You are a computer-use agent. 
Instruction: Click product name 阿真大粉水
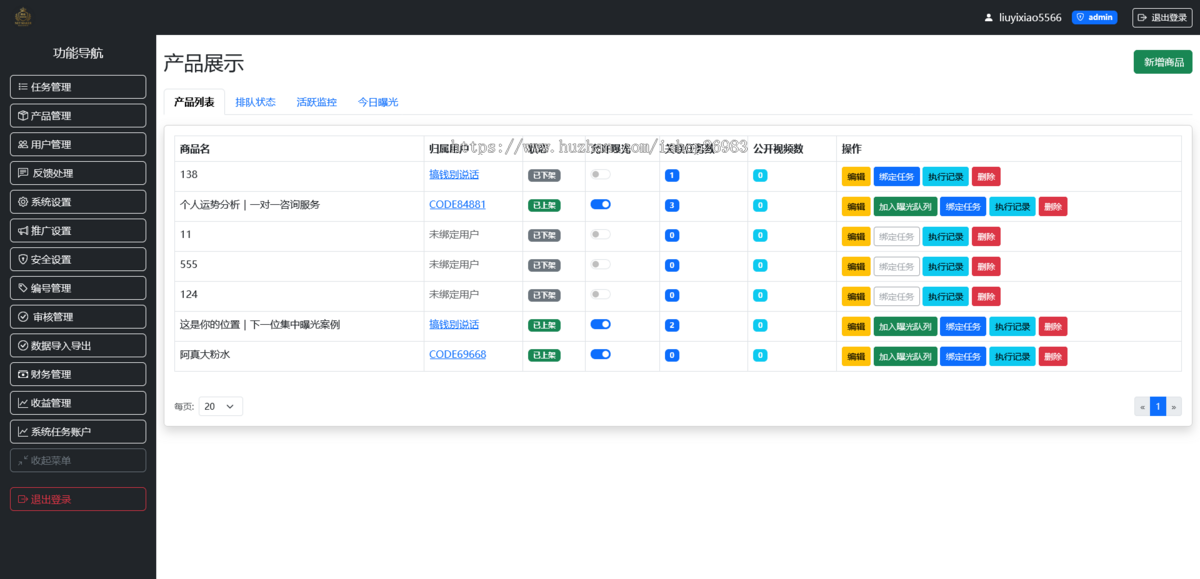point(205,354)
